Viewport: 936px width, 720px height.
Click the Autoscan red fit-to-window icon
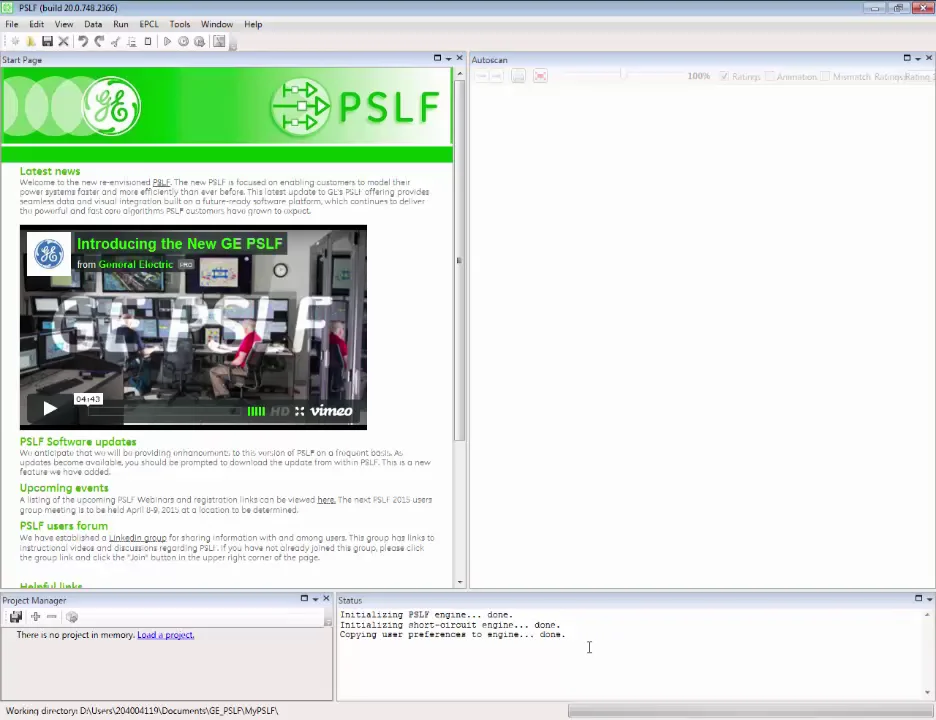[540, 76]
